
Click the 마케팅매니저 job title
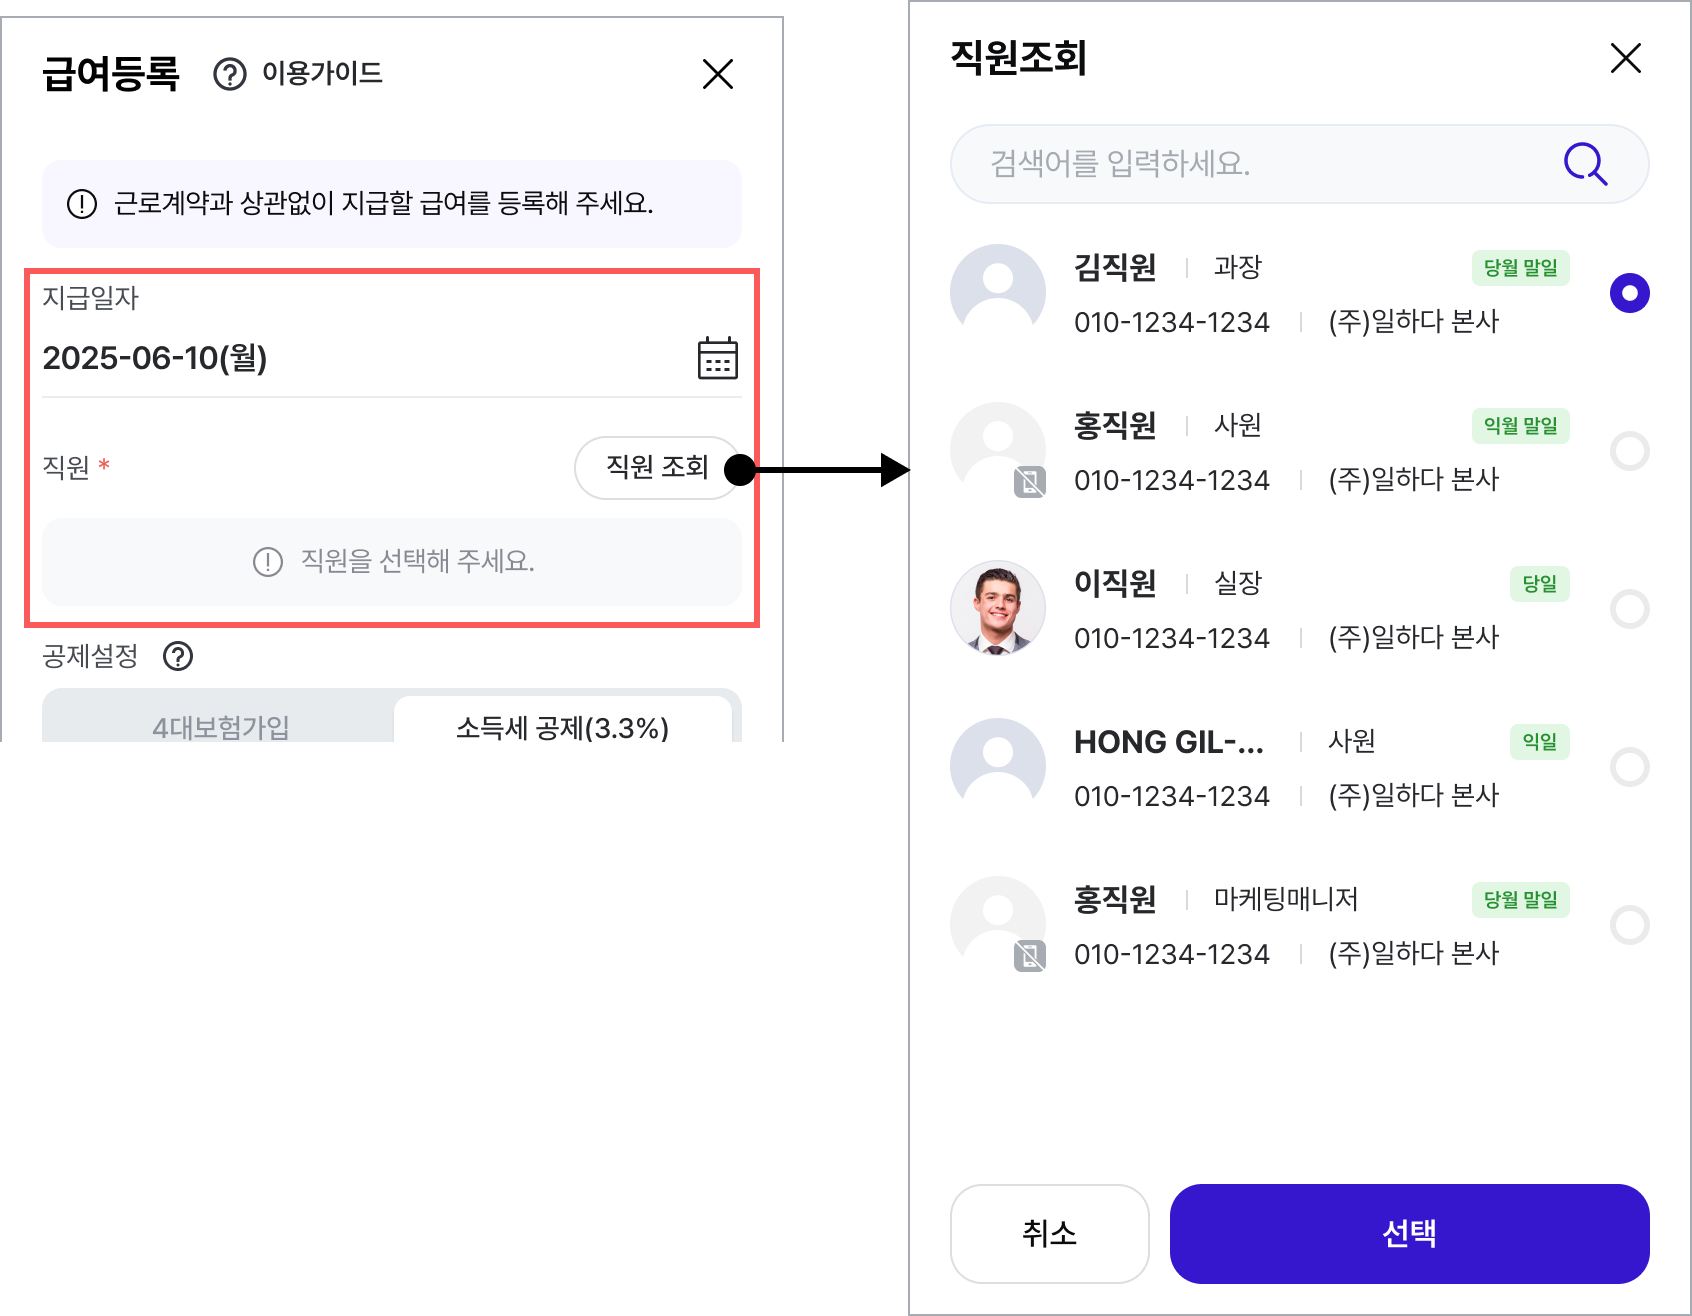pyautogui.click(x=1286, y=899)
